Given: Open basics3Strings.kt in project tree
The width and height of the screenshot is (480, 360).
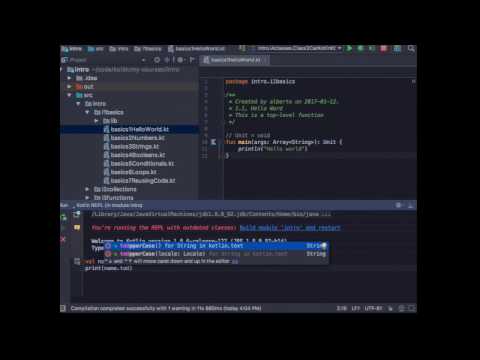Looking at the screenshot, I should (x=135, y=146).
